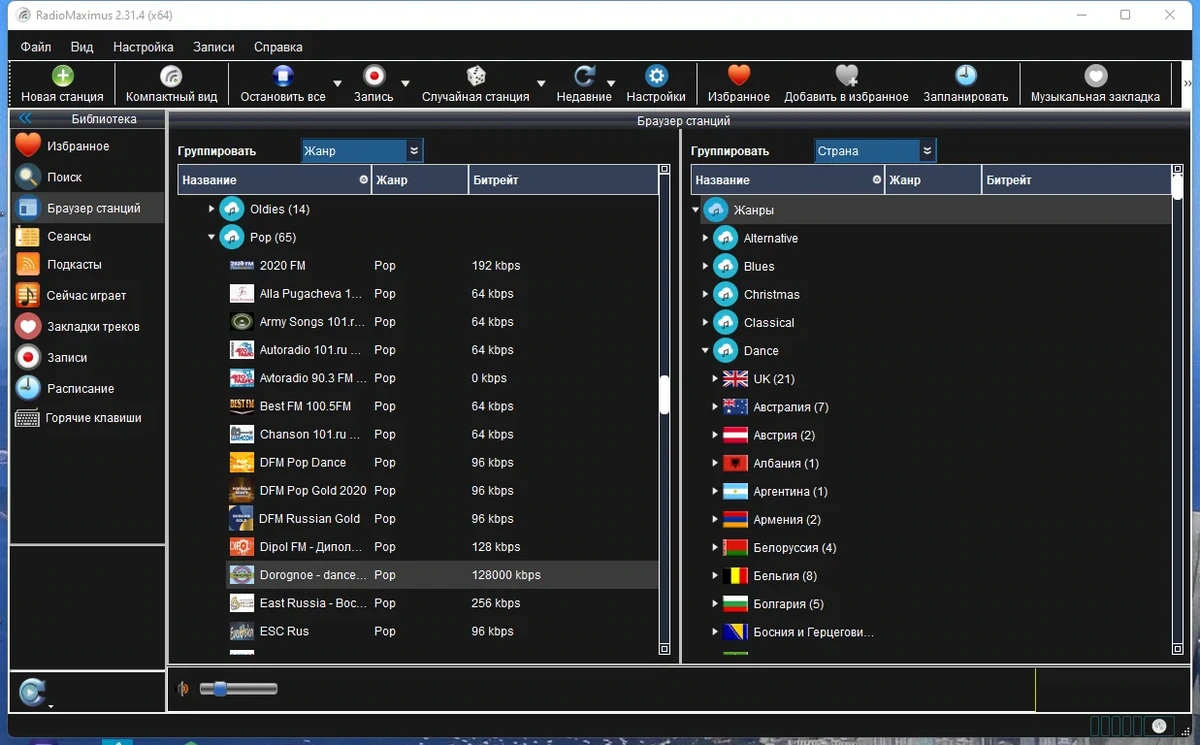
Task: Open the Справка menu
Action: tap(278, 47)
